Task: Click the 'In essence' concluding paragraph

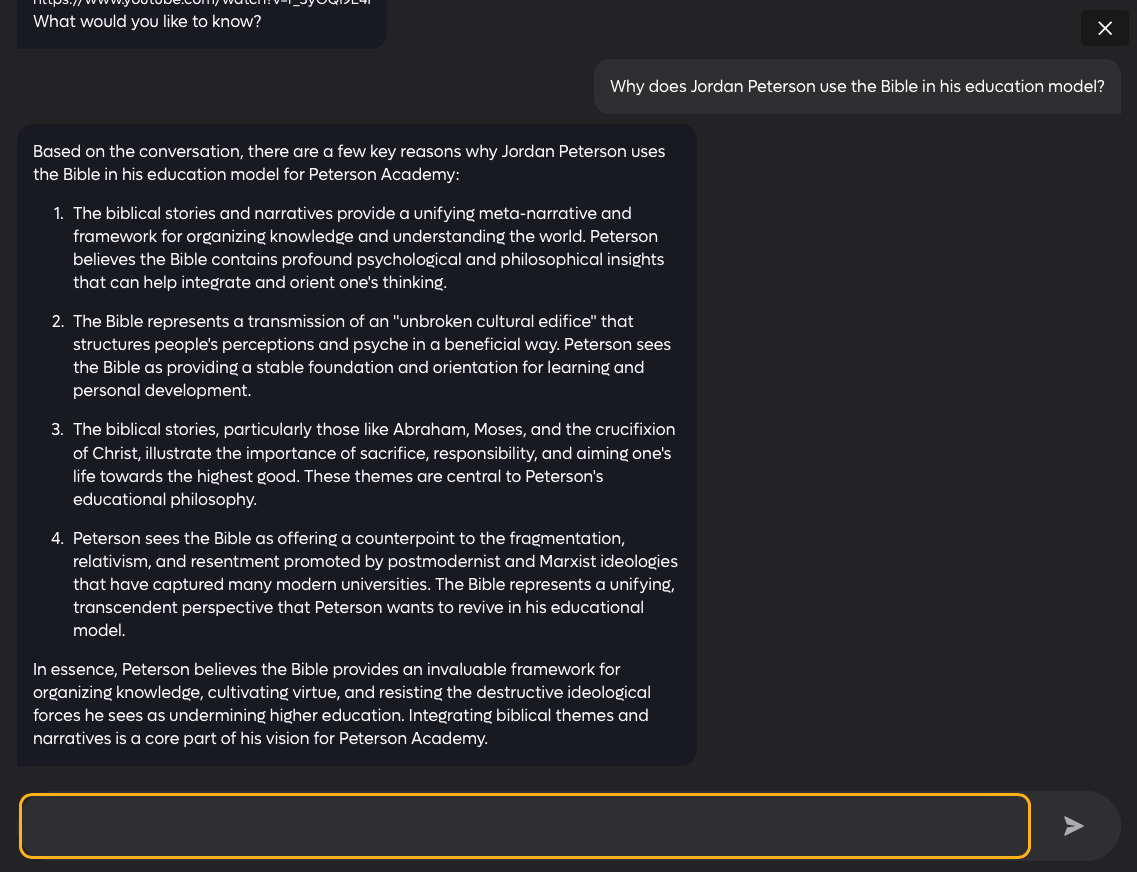Action: point(341,704)
